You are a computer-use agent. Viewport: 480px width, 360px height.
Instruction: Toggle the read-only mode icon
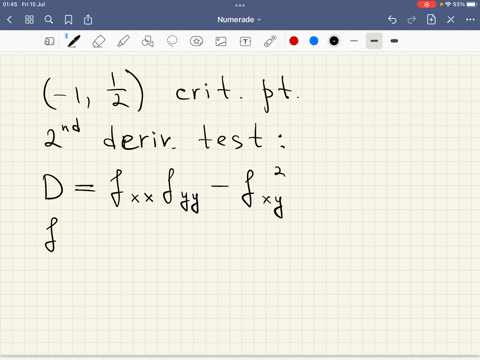pyautogui.click(x=49, y=41)
